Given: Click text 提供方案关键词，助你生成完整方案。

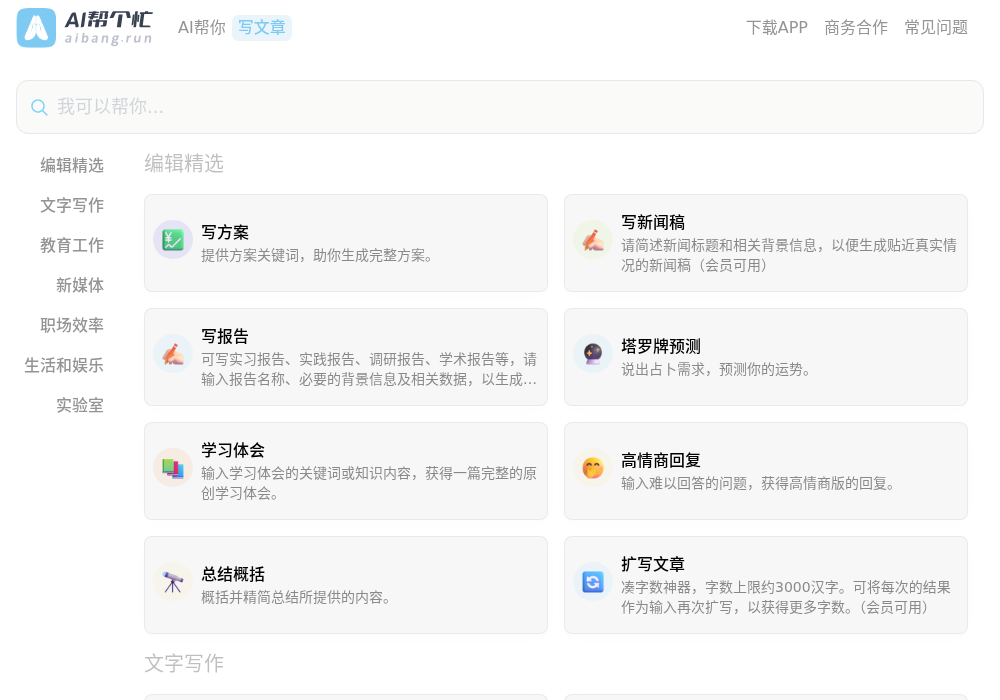Looking at the screenshot, I should (318, 256).
